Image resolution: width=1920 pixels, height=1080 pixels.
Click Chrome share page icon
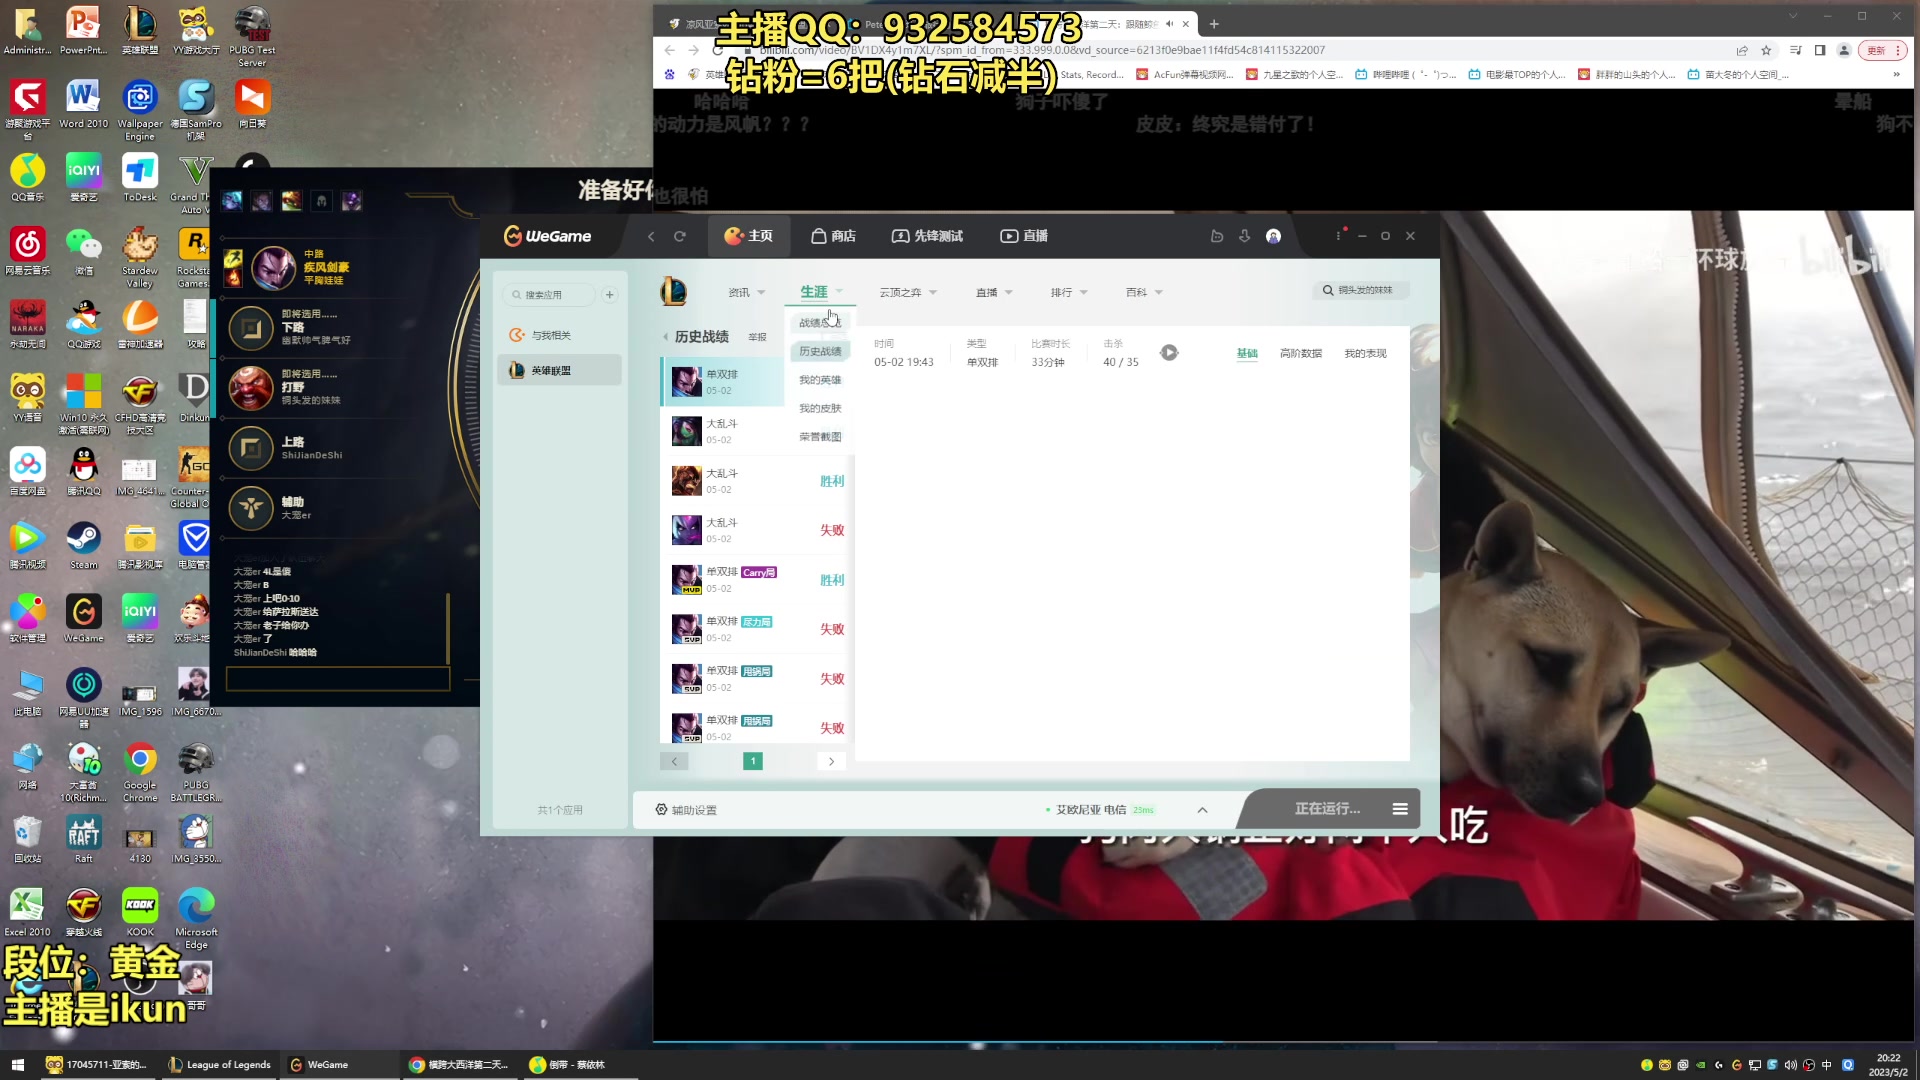click(1742, 50)
